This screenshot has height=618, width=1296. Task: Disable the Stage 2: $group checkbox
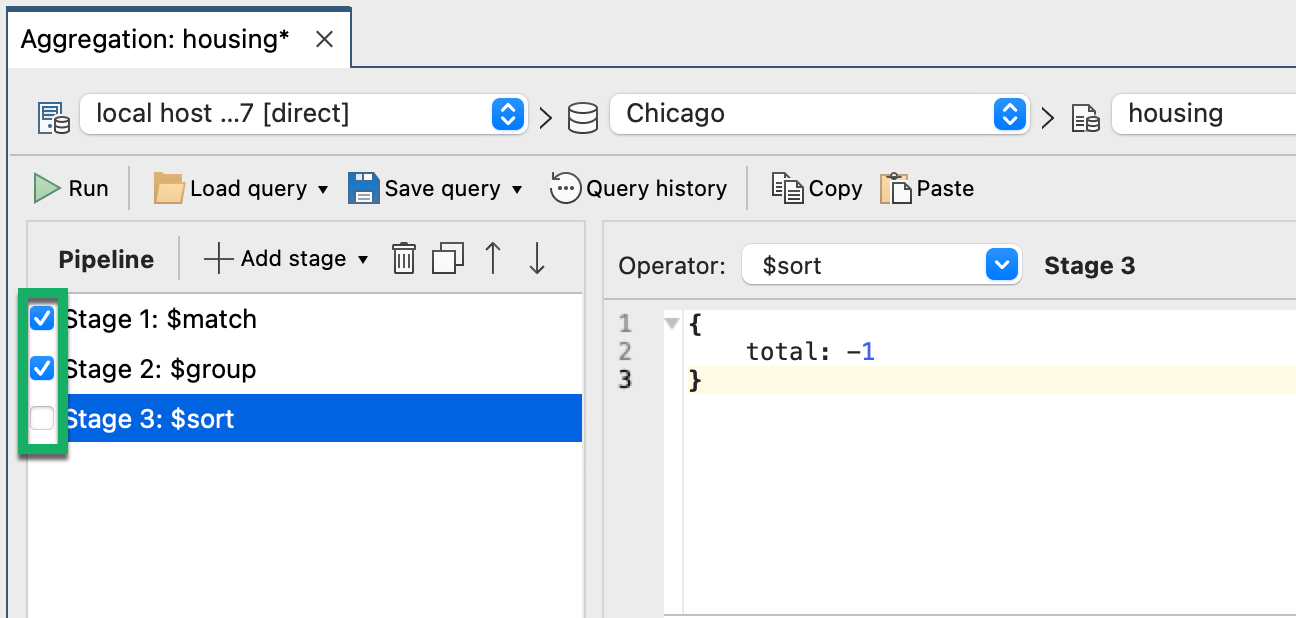[x=42, y=369]
